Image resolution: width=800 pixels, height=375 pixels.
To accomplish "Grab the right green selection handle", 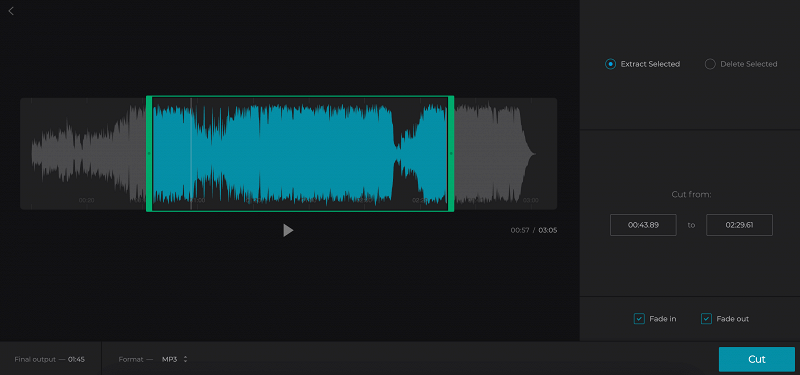I will [x=451, y=153].
